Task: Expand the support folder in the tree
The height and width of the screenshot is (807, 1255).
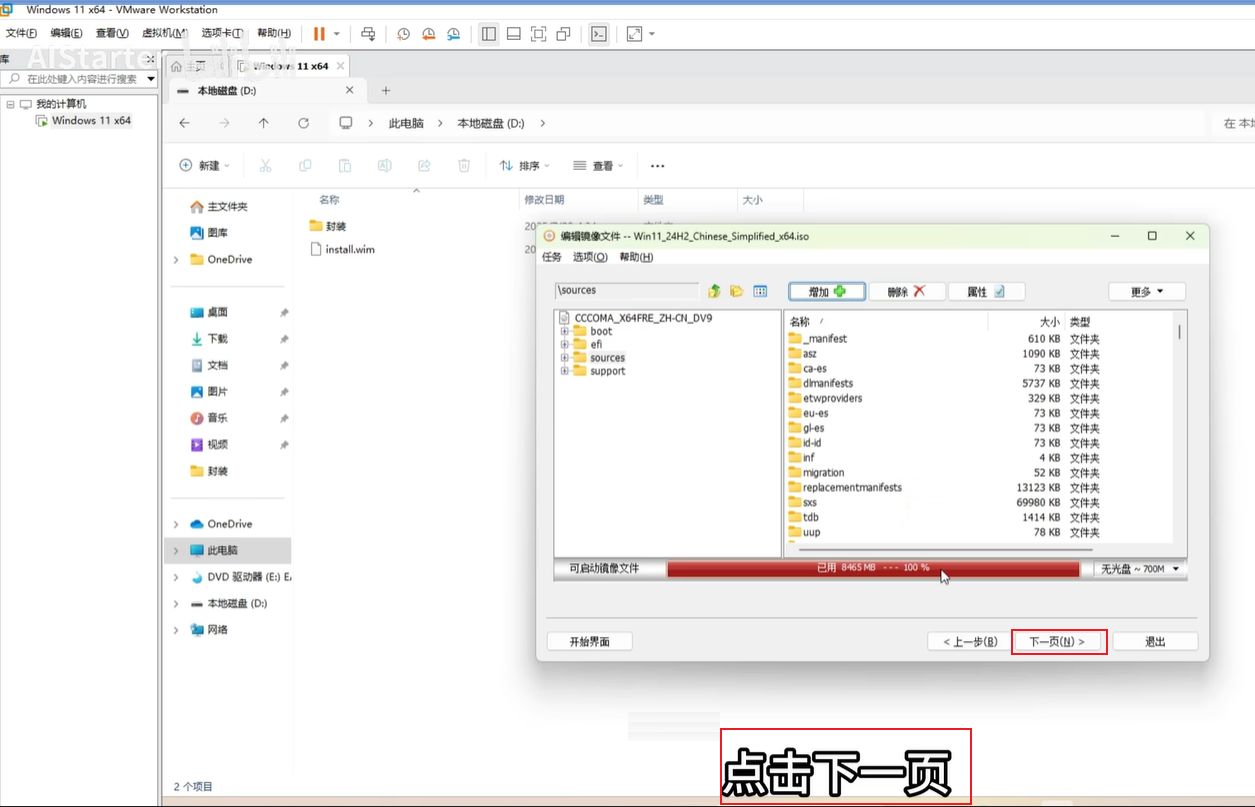Action: click(x=565, y=371)
